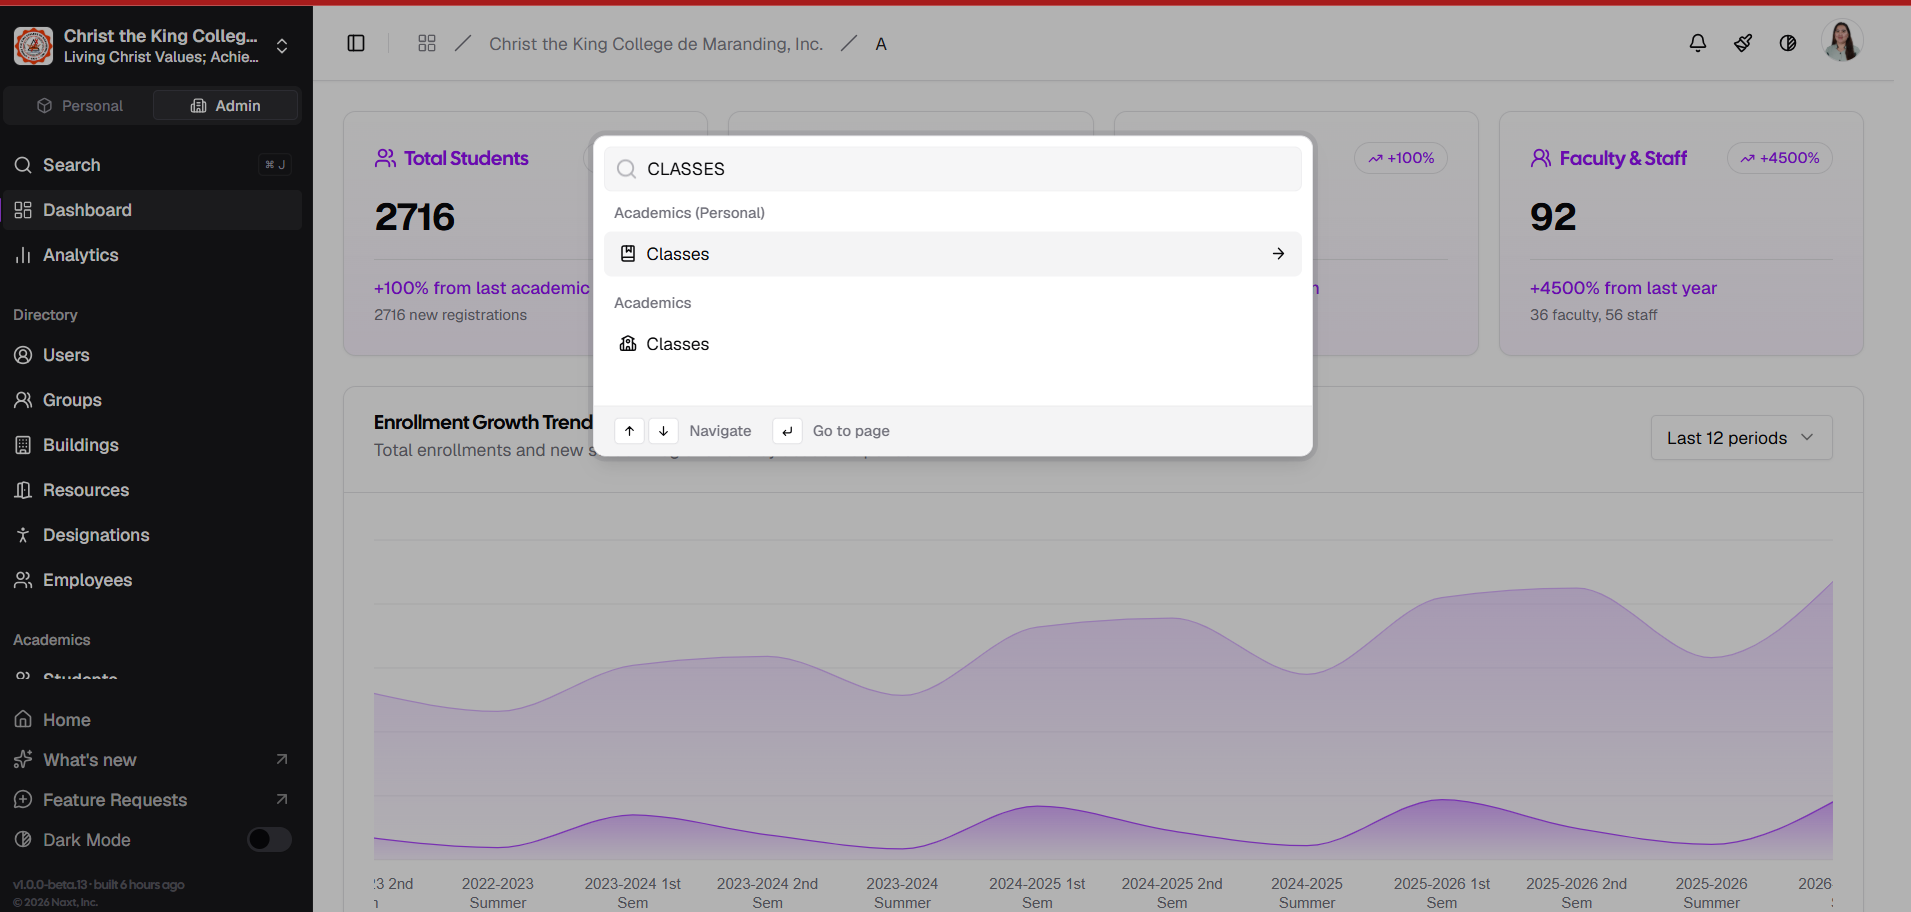
Task: Open Feature Requests link
Action: coord(152,800)
